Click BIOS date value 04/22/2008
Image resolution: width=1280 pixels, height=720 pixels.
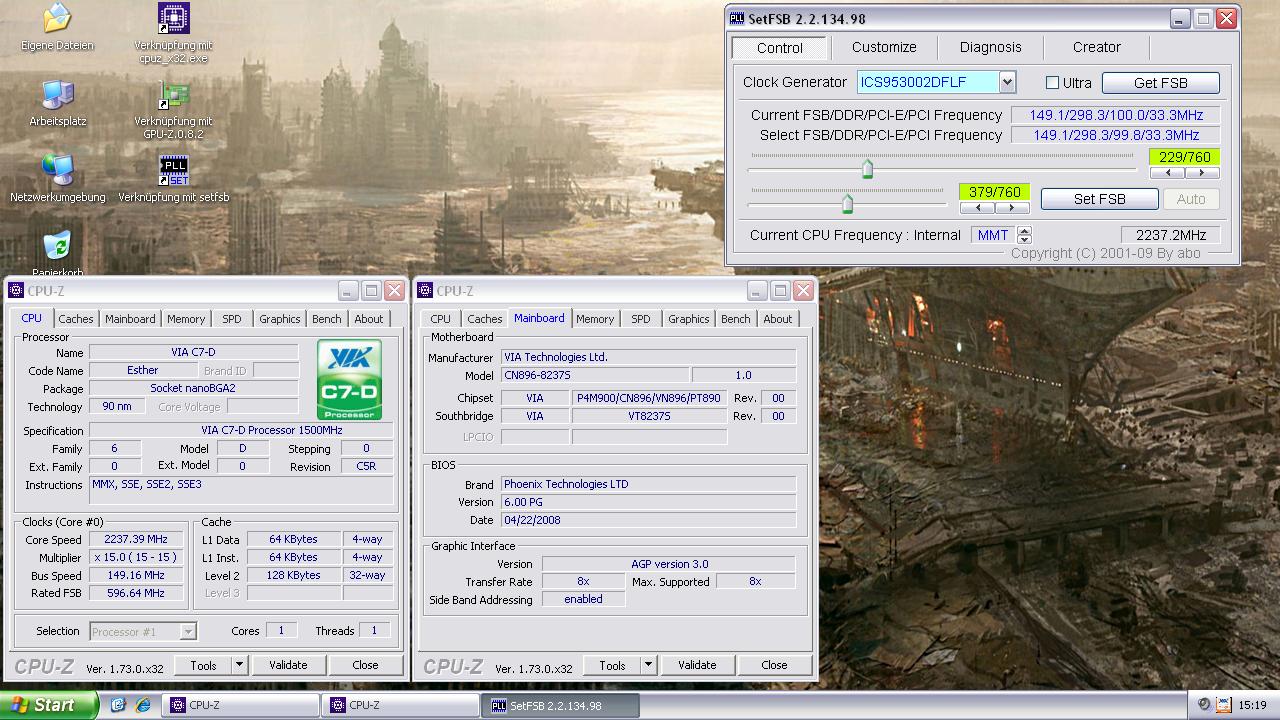coord(648,520)
